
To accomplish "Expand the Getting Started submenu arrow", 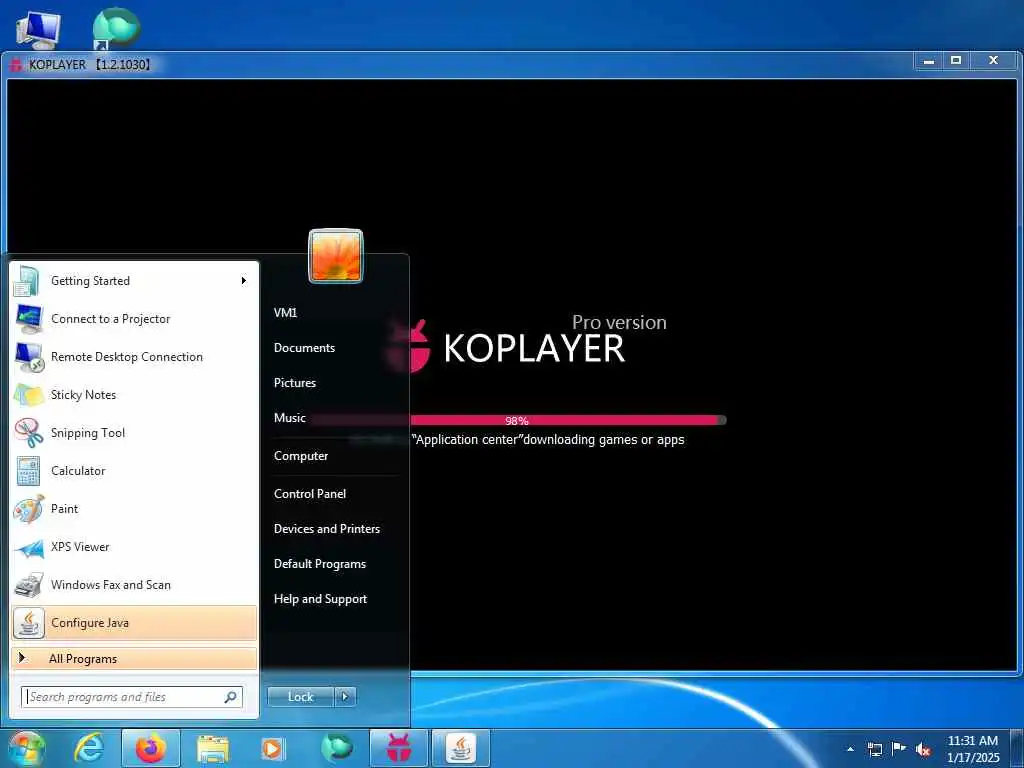I will [244, 281].
